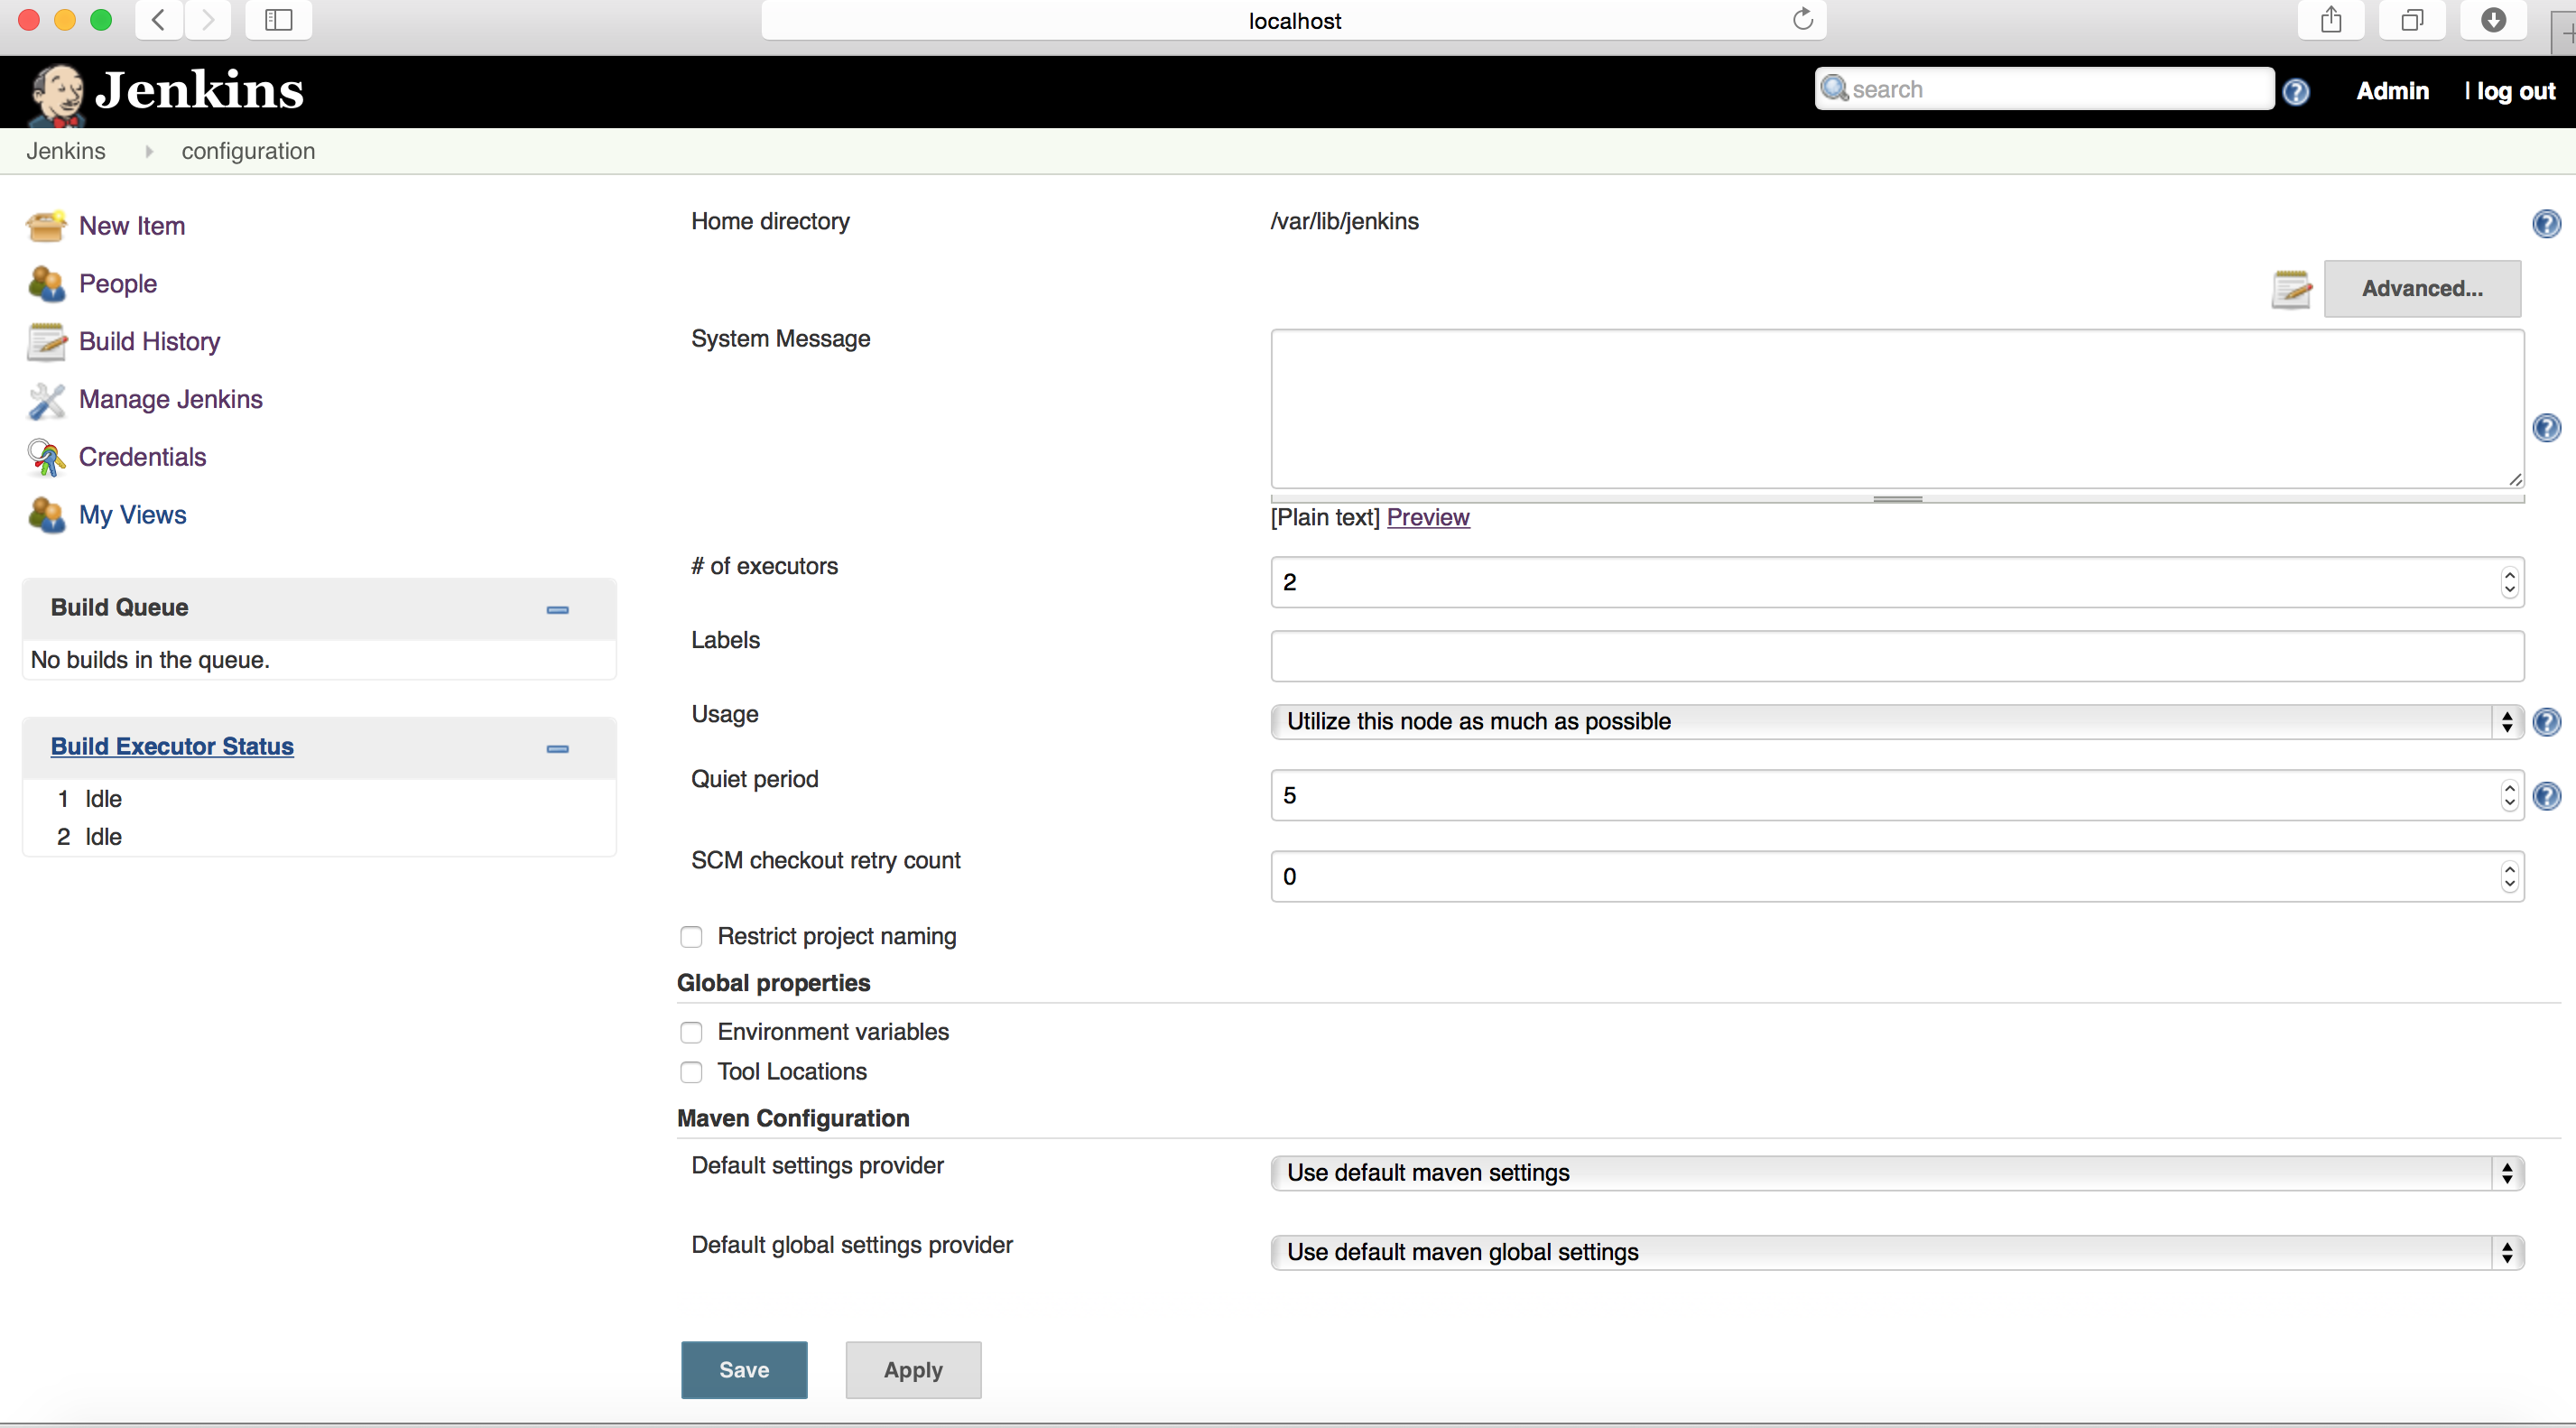Open help for Home directory
The height and width of the screenshot is (1428, 2576).
[x=2546, y=223]
